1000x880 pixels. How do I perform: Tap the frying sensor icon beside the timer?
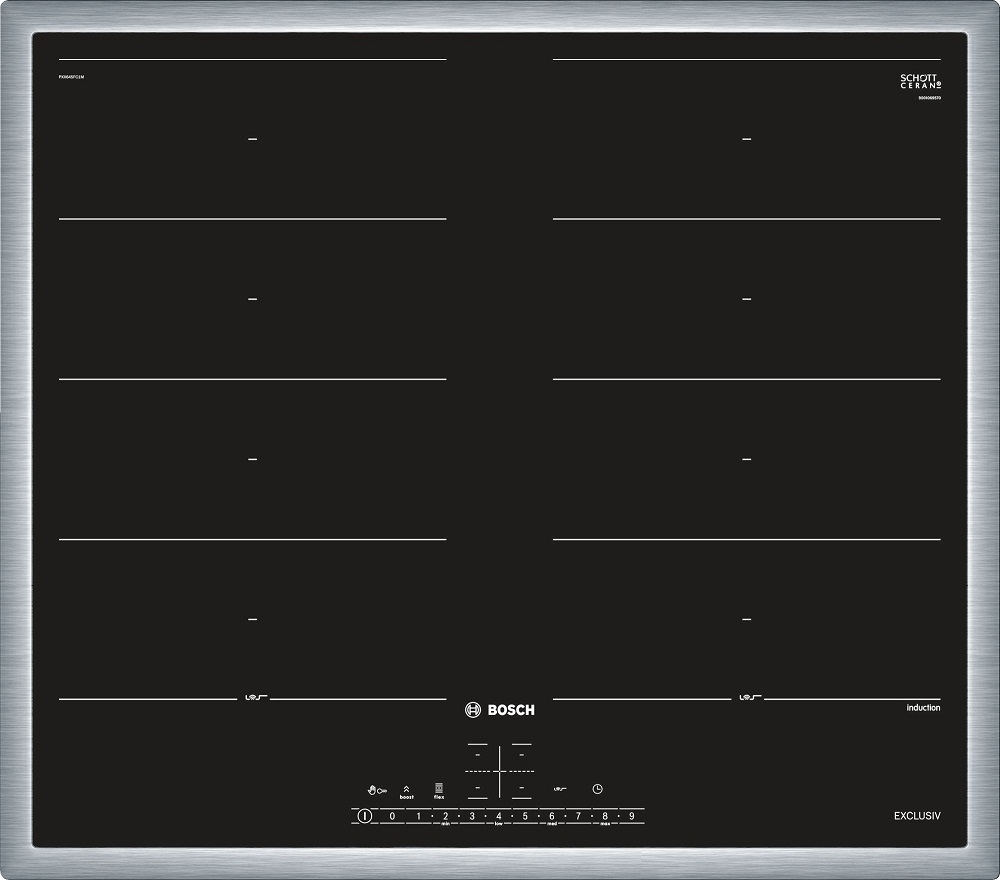coord(559,789)
